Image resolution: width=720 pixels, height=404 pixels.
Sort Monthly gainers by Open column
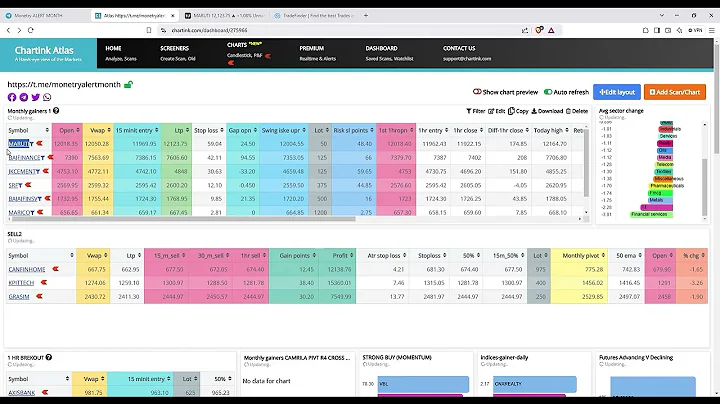[67, 130]
